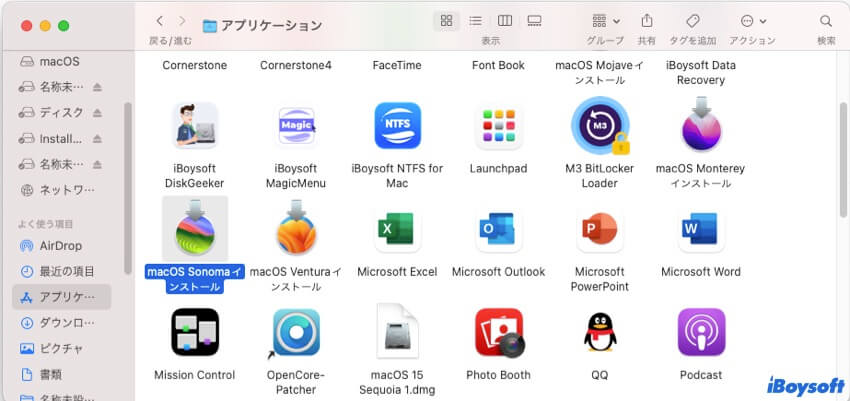Click the FaceTime label
The image size is (850, 401).
coord(397,66)
